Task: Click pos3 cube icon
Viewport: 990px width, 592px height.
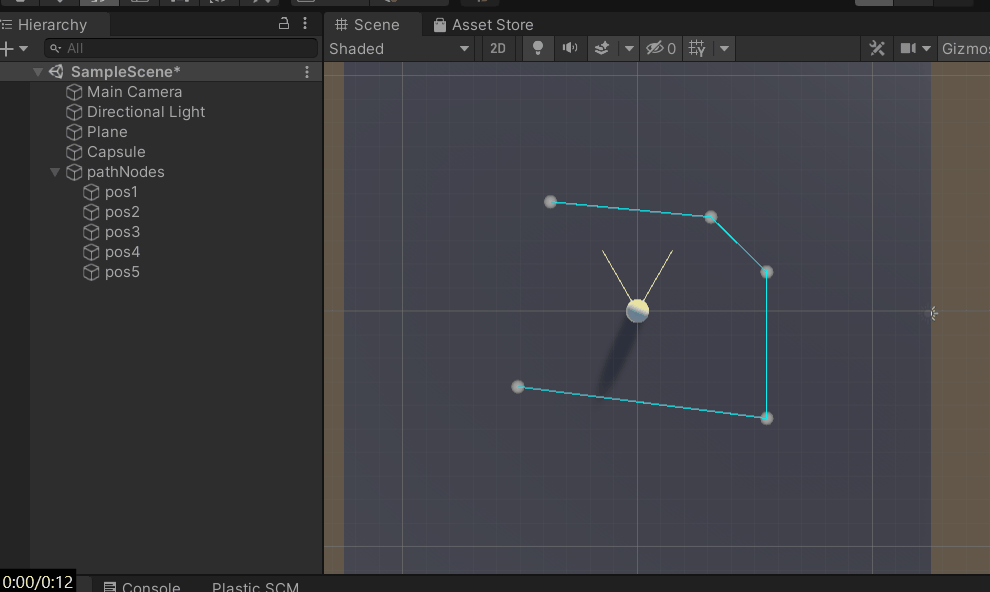Action: tap(92, 232)
